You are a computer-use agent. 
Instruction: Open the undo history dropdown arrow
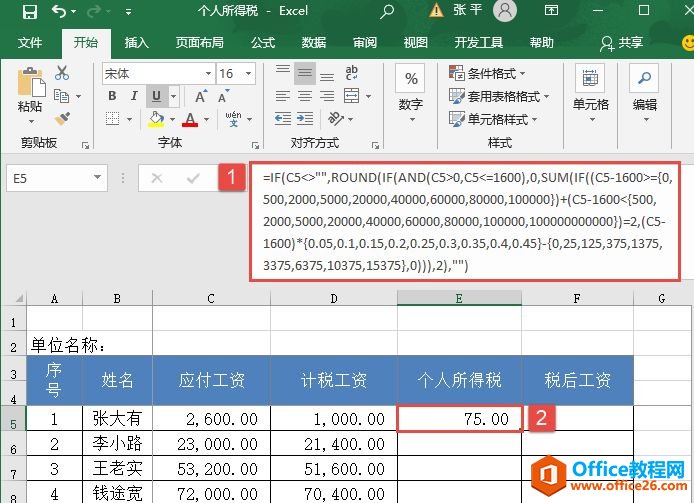73,12
